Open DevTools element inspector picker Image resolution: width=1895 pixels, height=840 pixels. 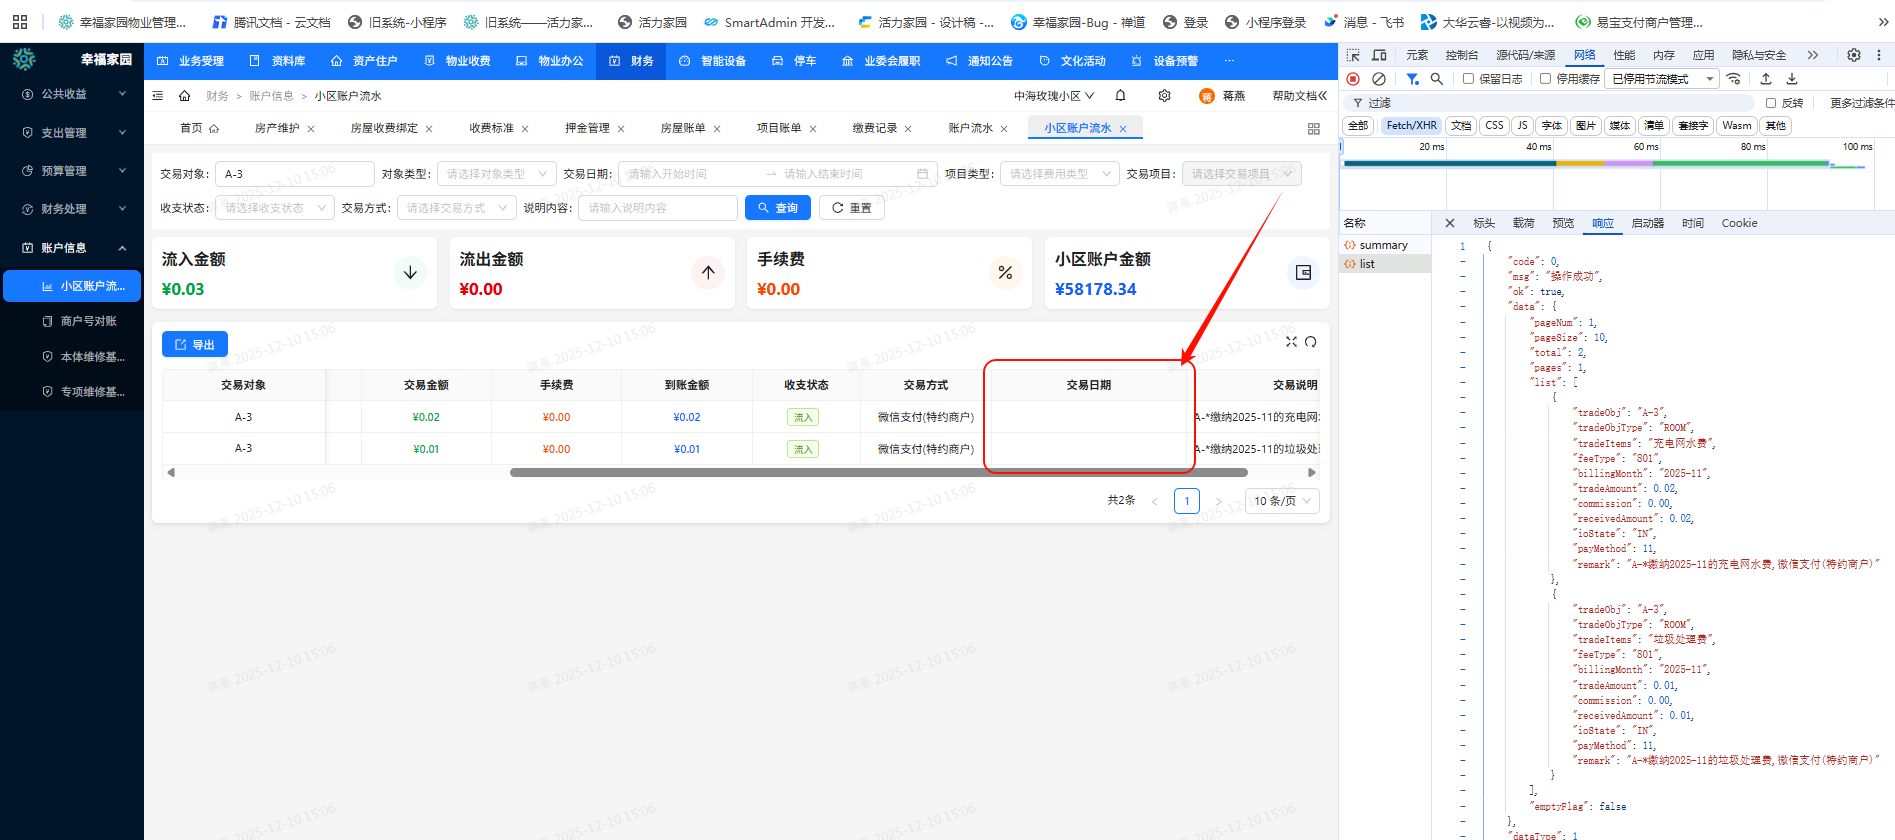tap(1353, 55)
